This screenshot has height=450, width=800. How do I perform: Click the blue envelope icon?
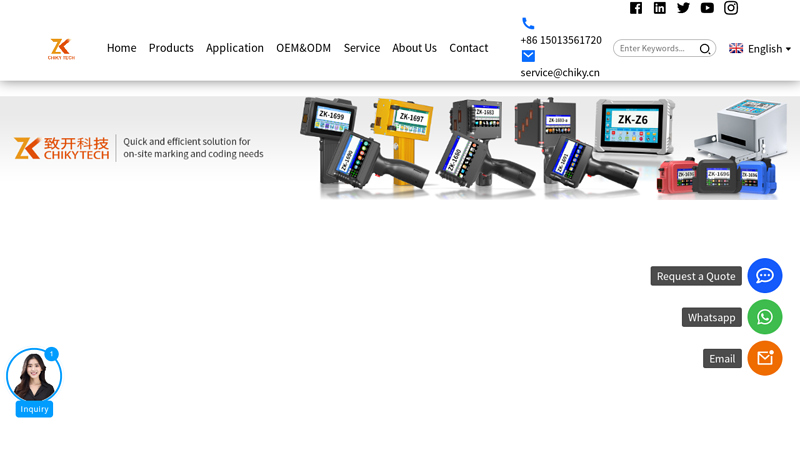click(x=528, y=56)
